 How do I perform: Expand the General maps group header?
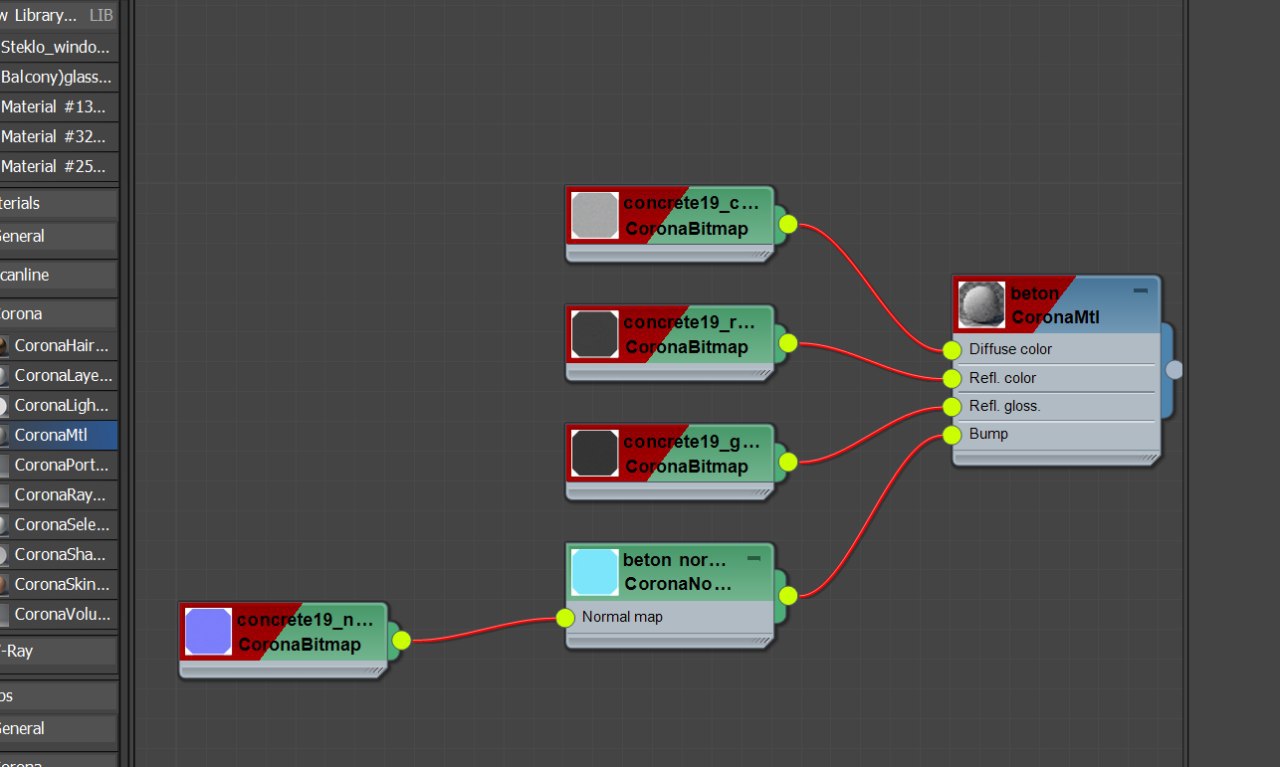click(x=58, y=729)
